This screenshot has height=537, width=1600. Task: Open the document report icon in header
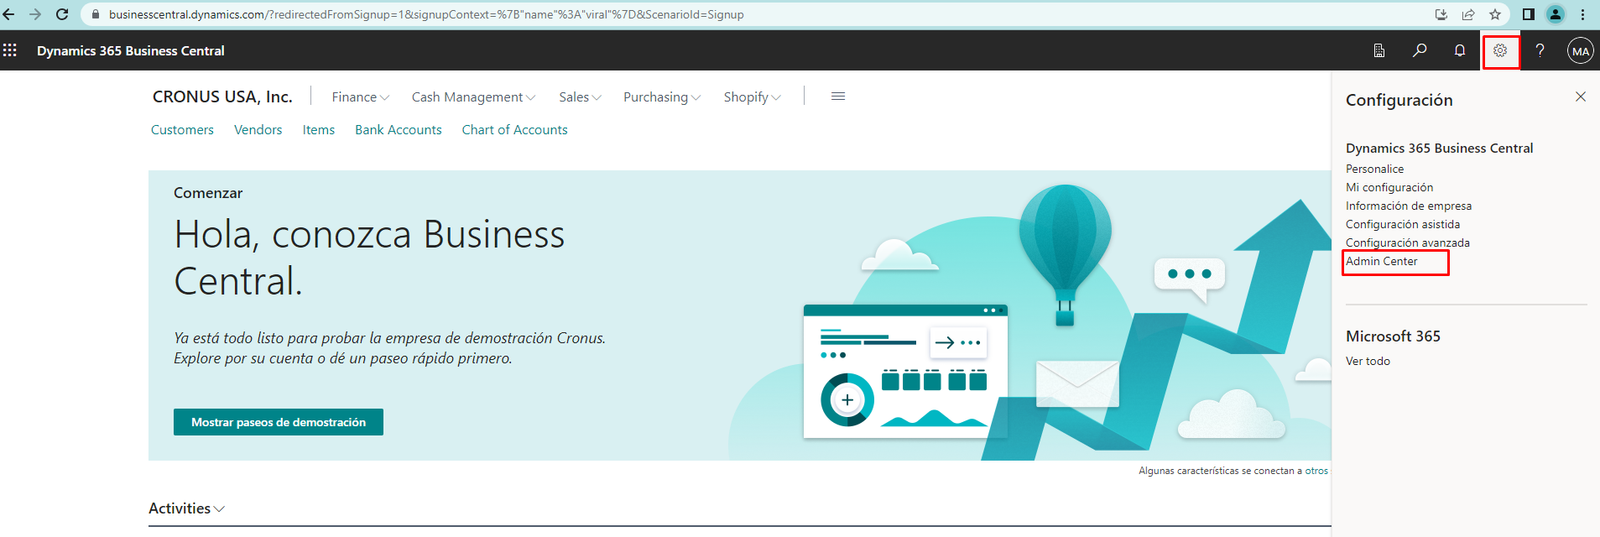tap(1379, 50)
